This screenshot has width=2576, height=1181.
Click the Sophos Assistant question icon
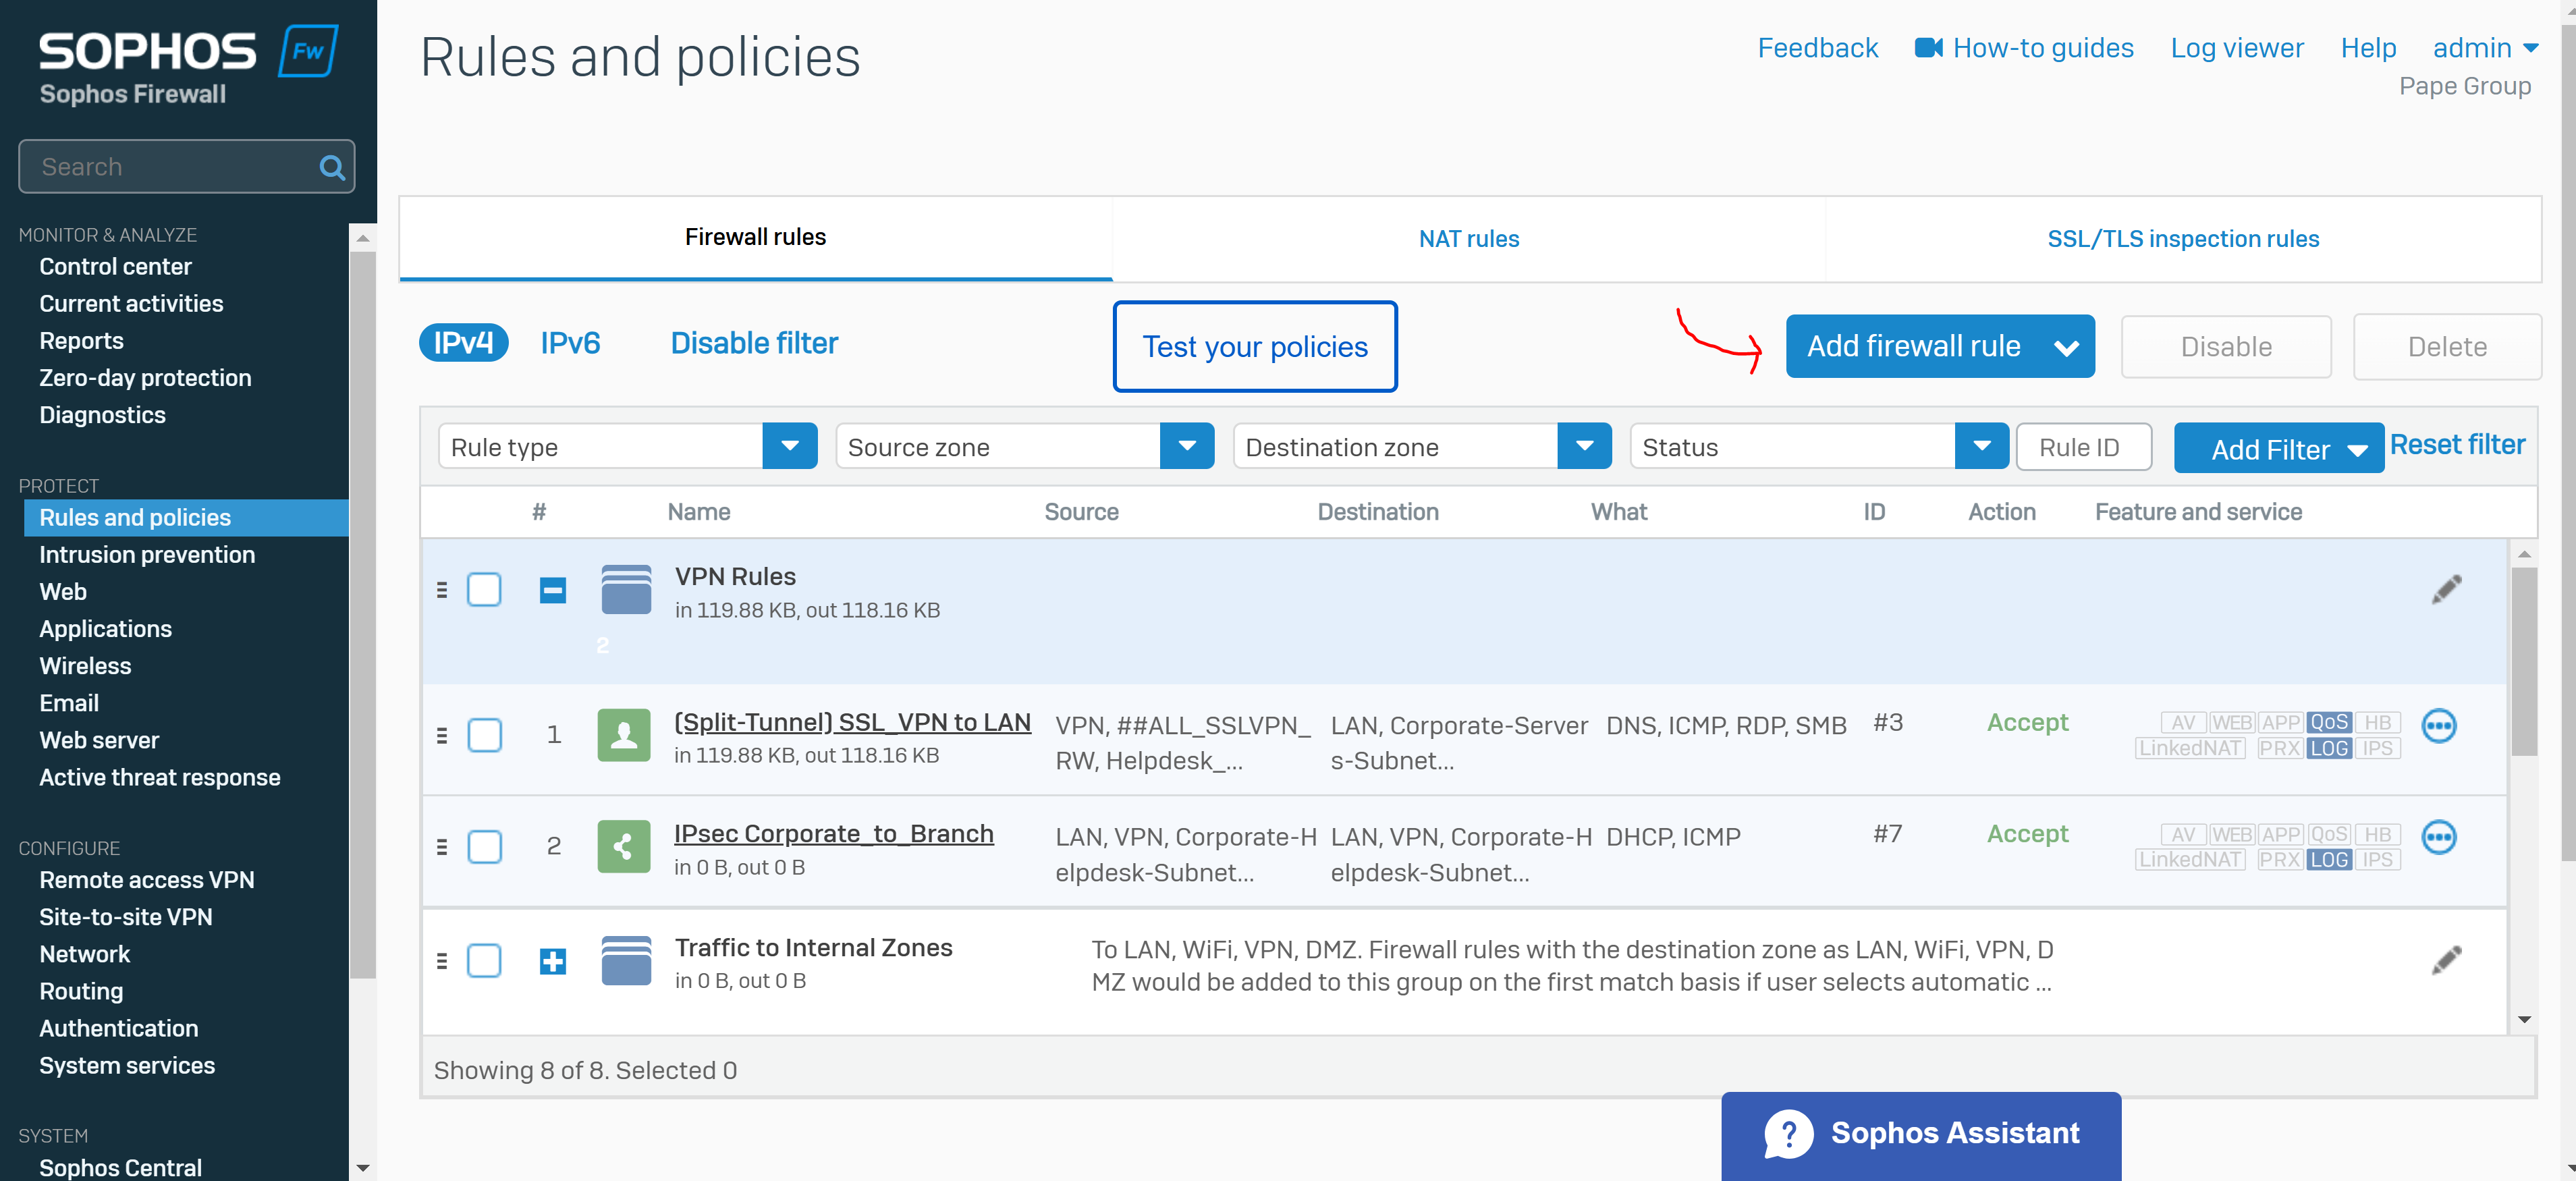[1788, 1134]
